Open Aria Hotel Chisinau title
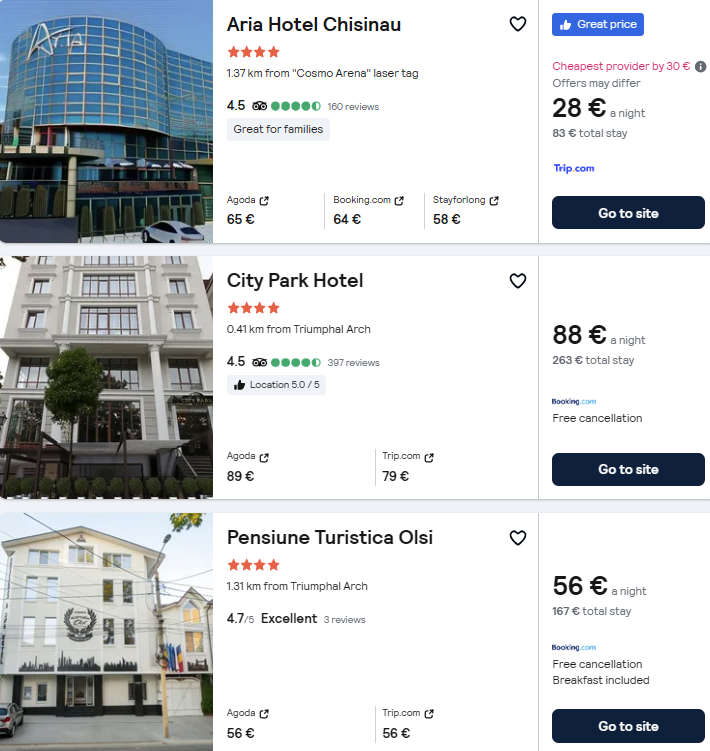The width and height of the screenshot is (710, 751). 314,25
